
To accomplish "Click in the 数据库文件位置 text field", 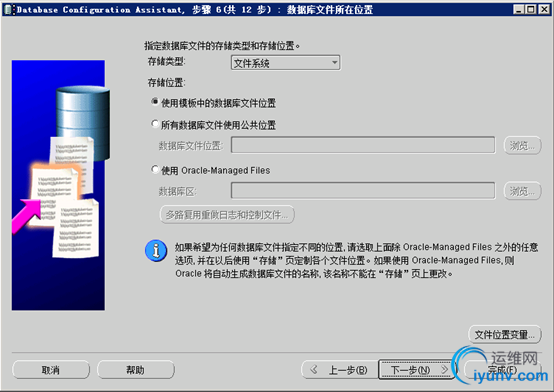I will pos(363,145).
